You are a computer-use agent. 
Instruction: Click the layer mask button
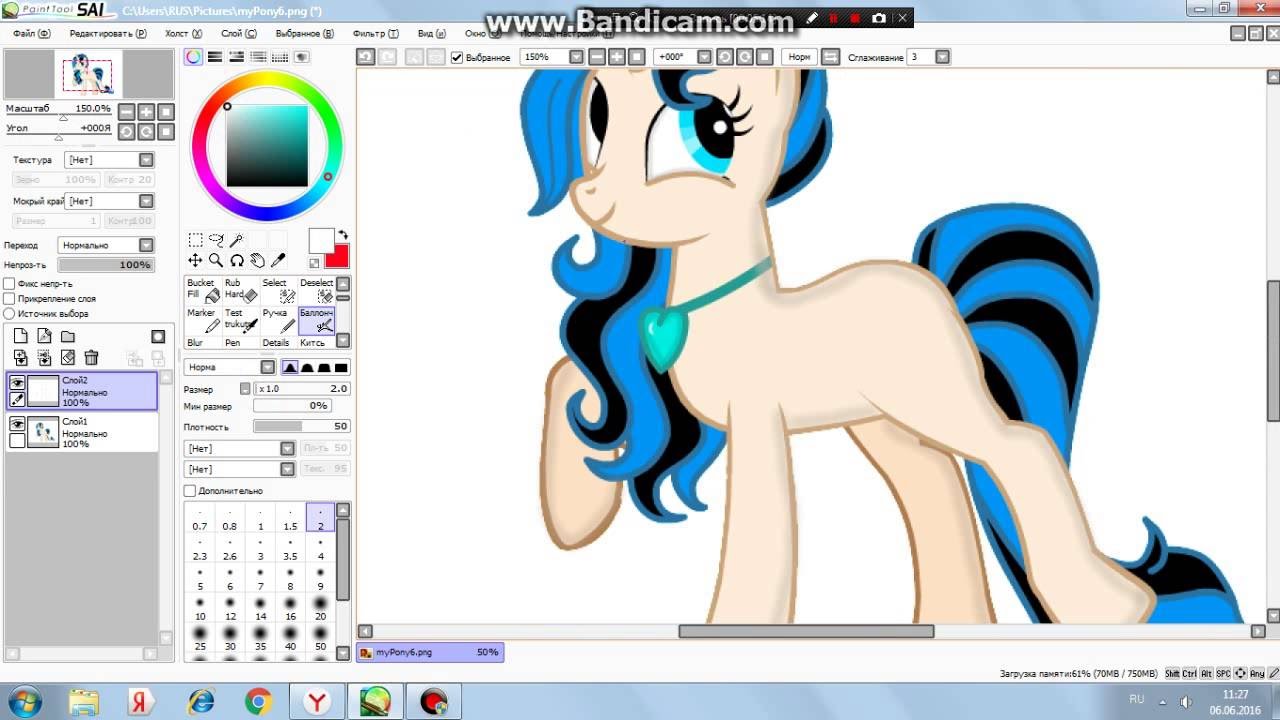pos(158,336)
